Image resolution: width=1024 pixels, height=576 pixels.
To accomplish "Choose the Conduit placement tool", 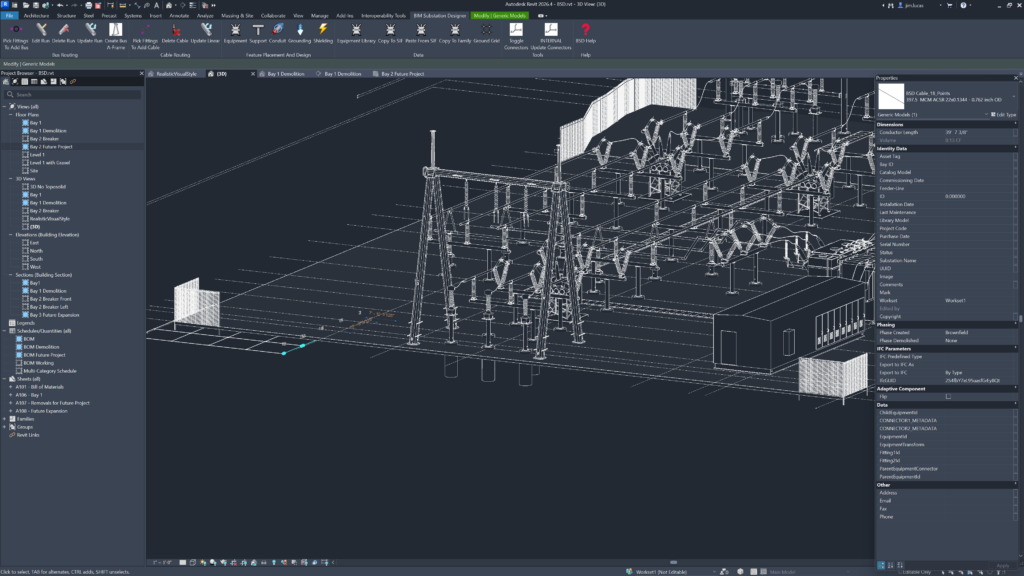I will [x=280, y=31].
